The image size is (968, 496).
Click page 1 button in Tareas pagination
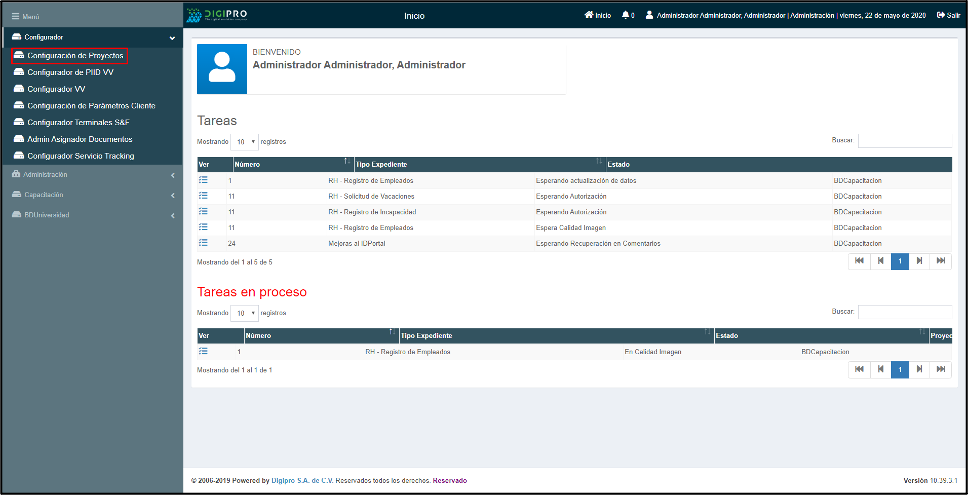tap(900, 261)
